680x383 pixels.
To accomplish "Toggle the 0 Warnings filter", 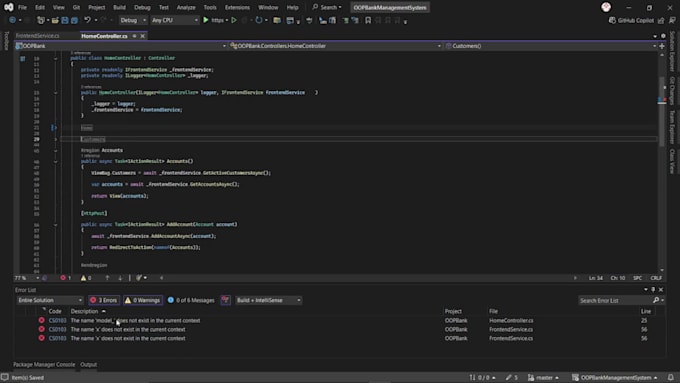I will pos(143,300).
